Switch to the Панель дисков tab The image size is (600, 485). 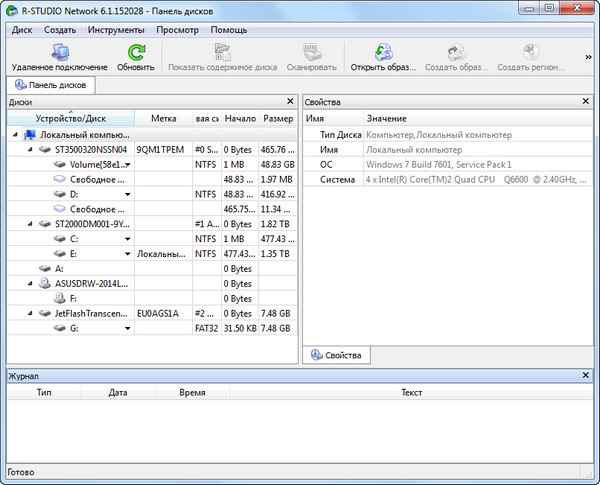[51, 85]
